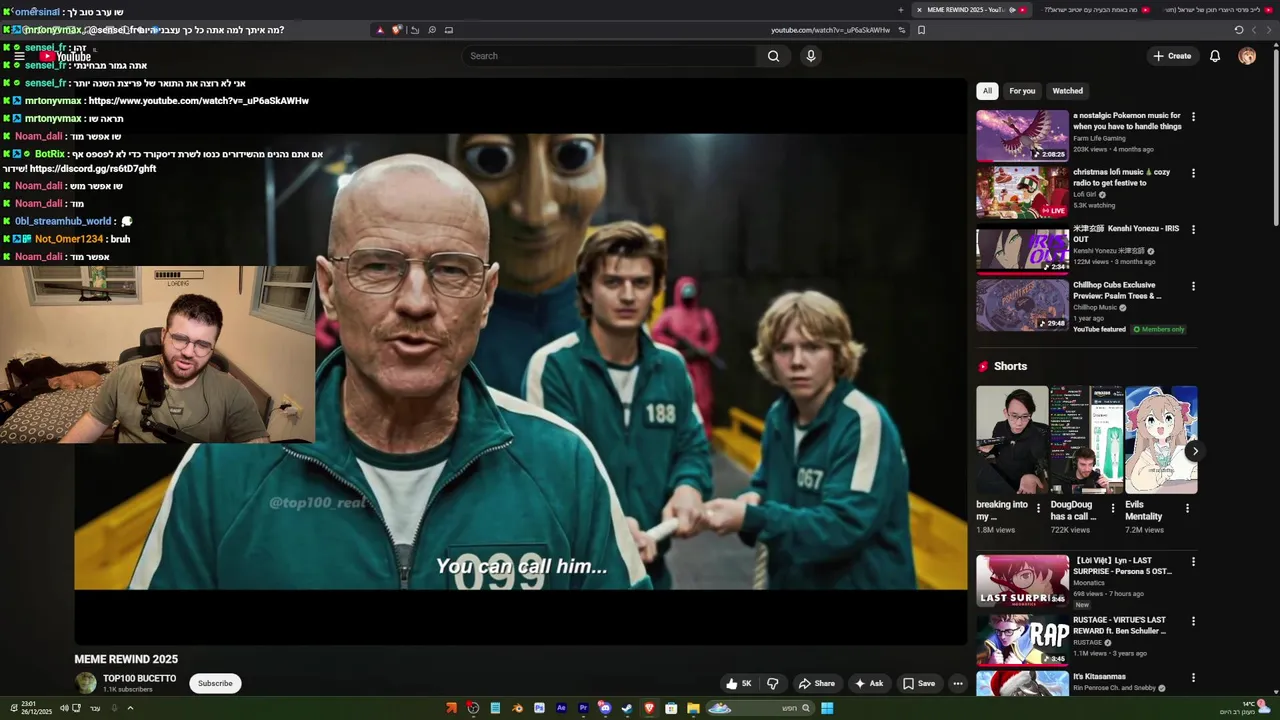Search YouTube with the magnifier button

pyautogui.click(x=773, y=56)
